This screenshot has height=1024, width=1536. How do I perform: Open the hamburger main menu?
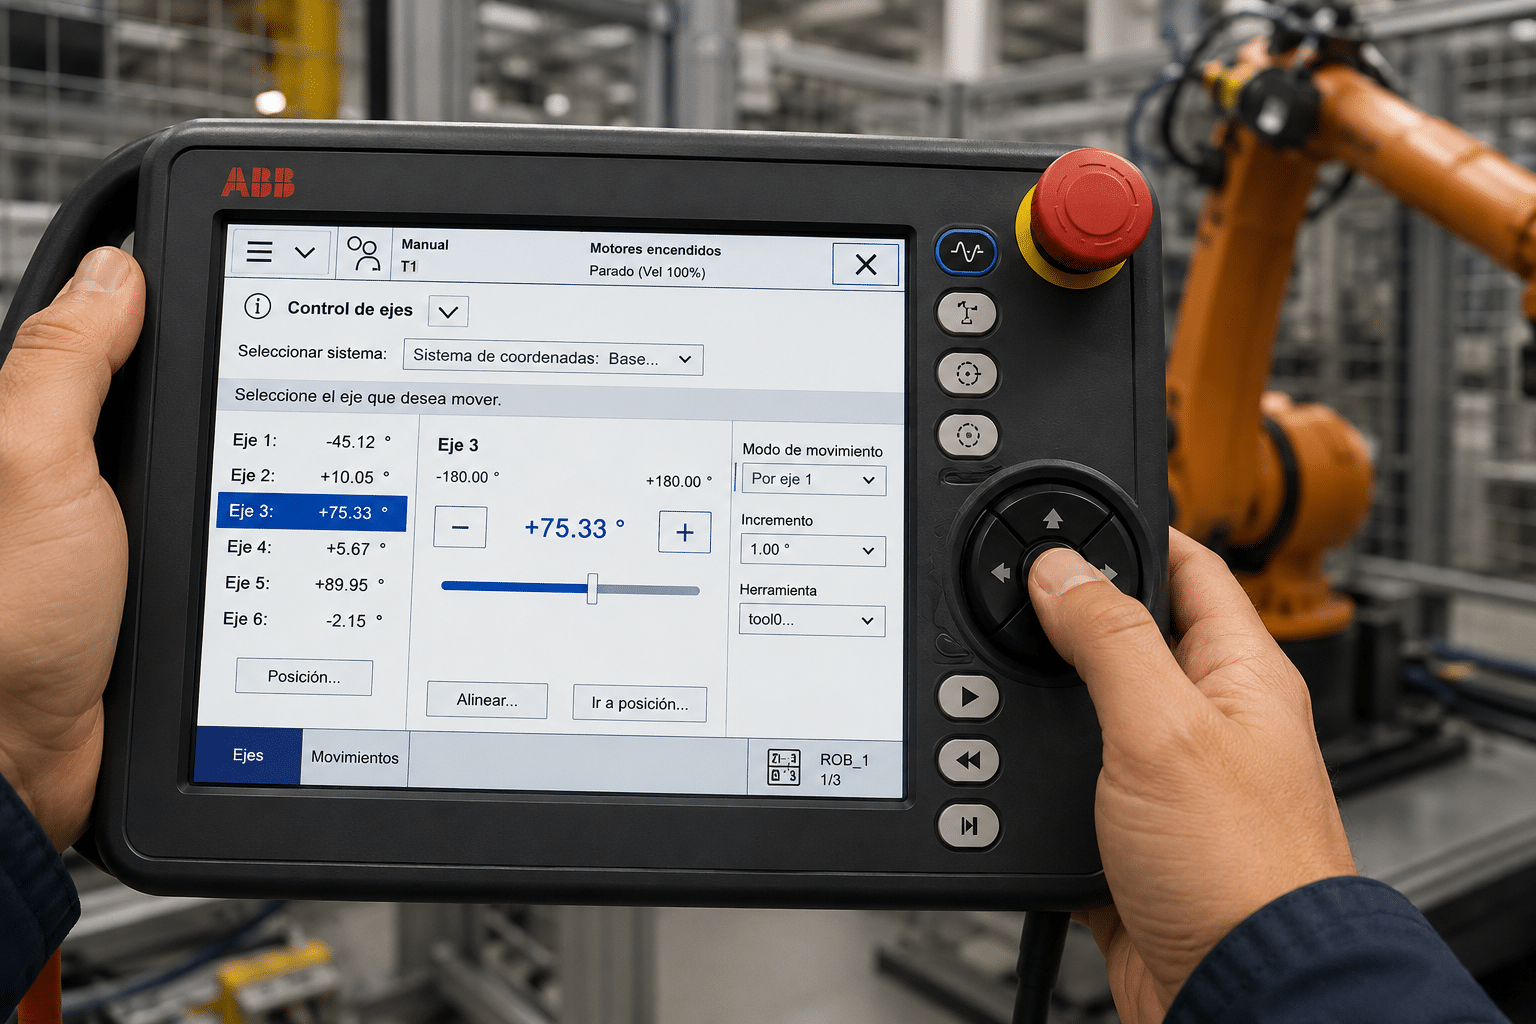[259, 251]
